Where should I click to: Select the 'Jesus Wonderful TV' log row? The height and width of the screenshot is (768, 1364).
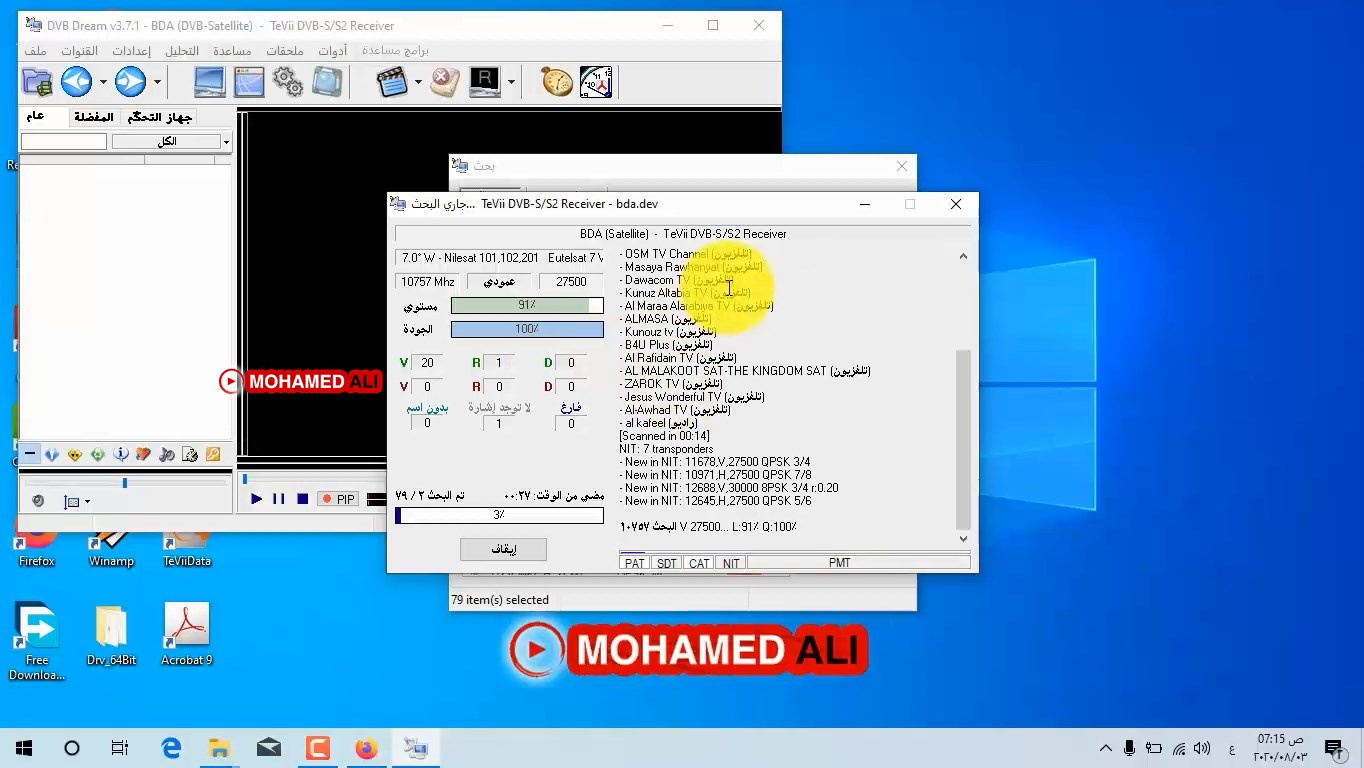click(x=692, y=397)
